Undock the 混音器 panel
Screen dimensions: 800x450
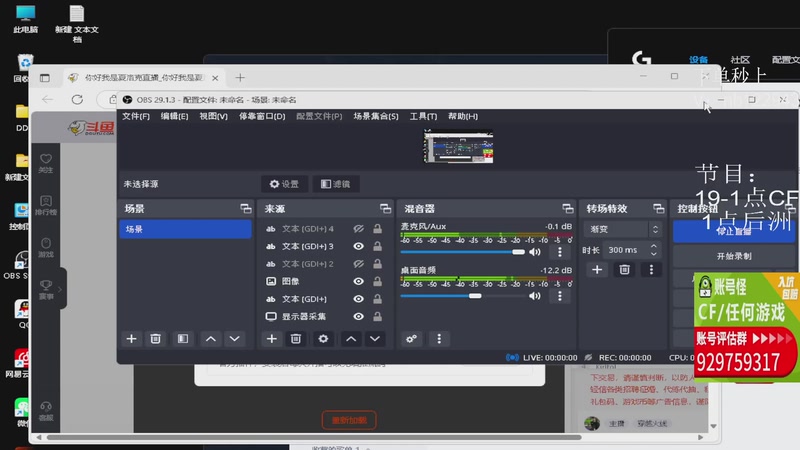tap(568, 208)
